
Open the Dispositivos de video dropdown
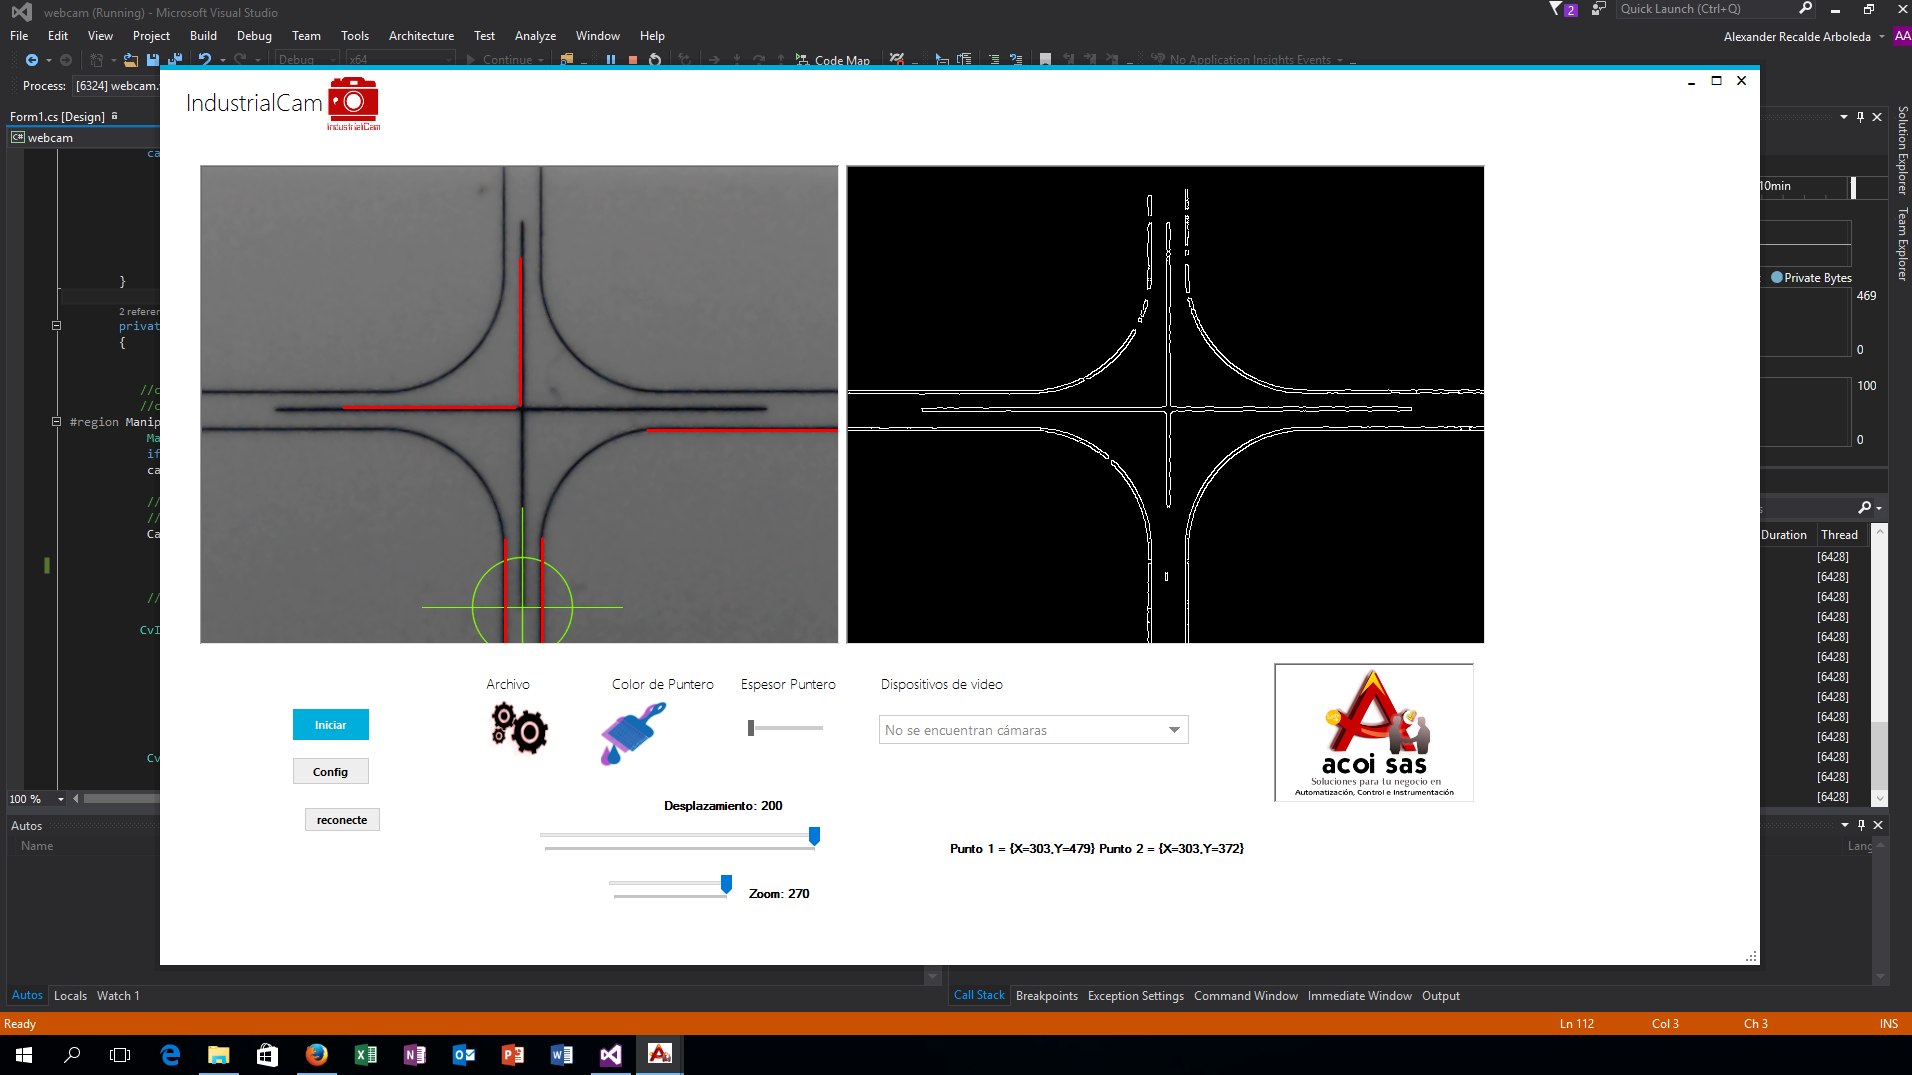[1033, 730]
